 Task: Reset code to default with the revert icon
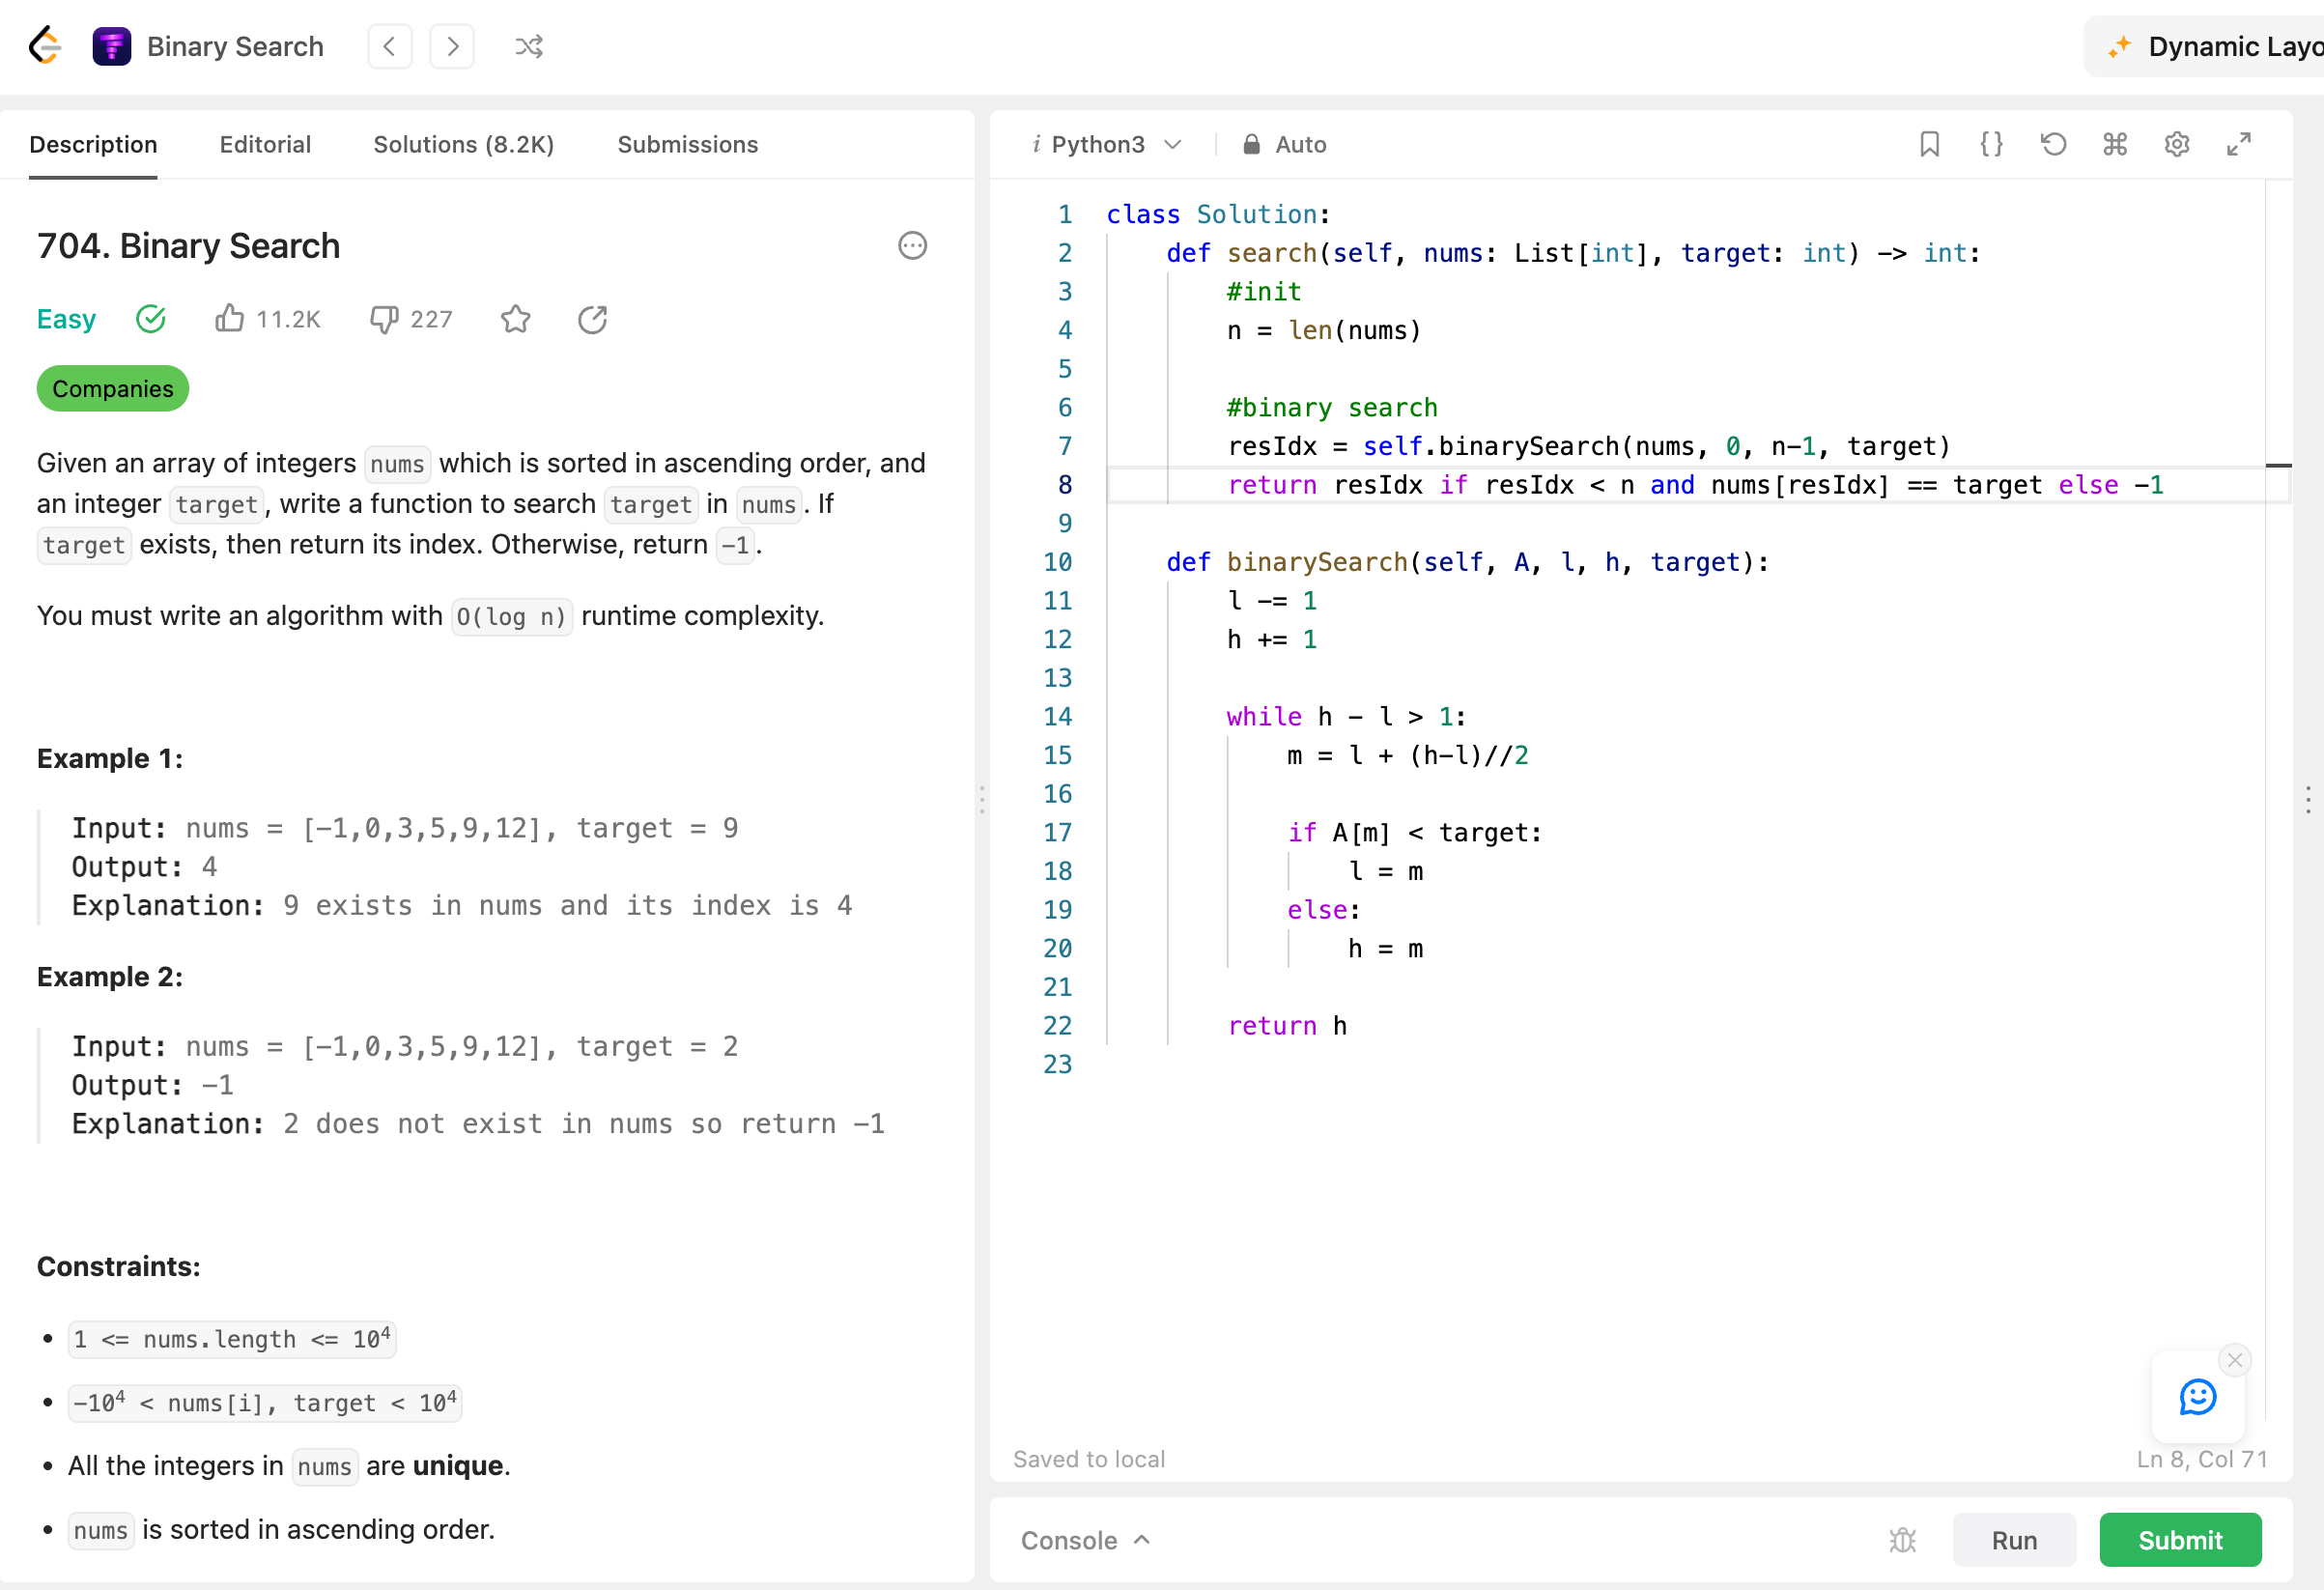point(2053,144)
